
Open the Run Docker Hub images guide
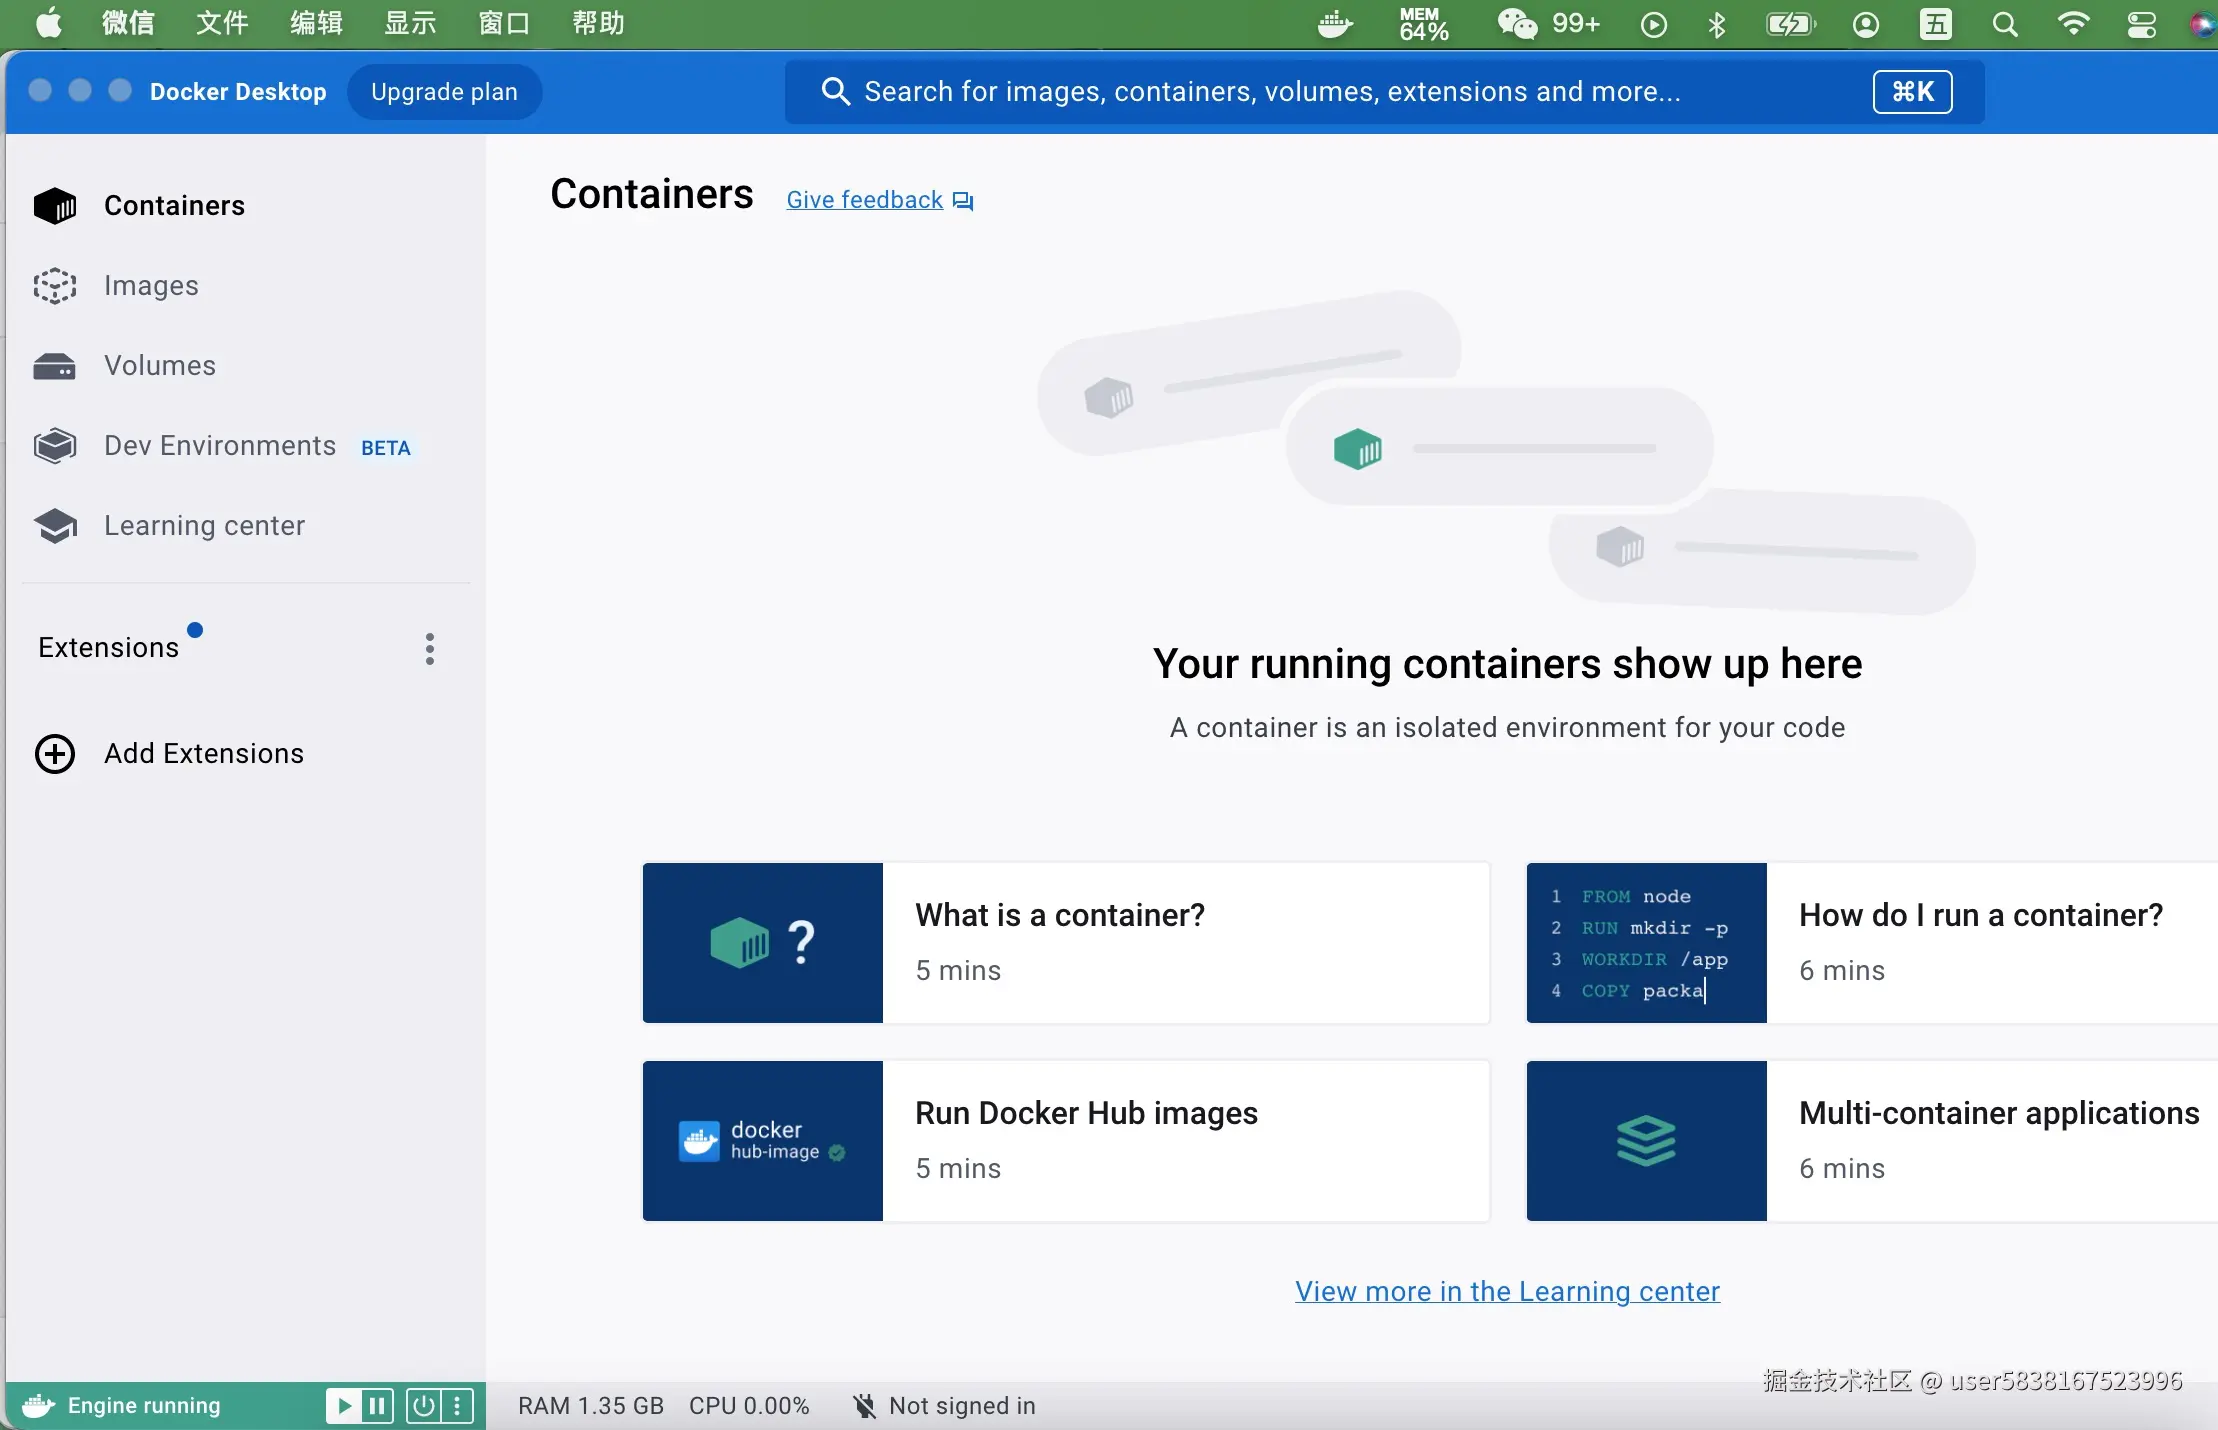click(x=1066, y=1141)
